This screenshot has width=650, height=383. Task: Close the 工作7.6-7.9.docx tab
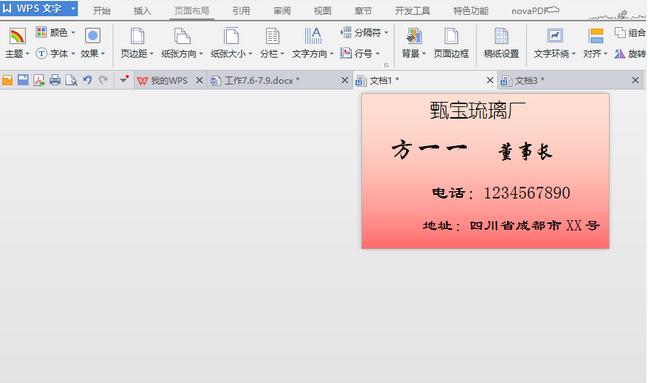tap(344, 80)
